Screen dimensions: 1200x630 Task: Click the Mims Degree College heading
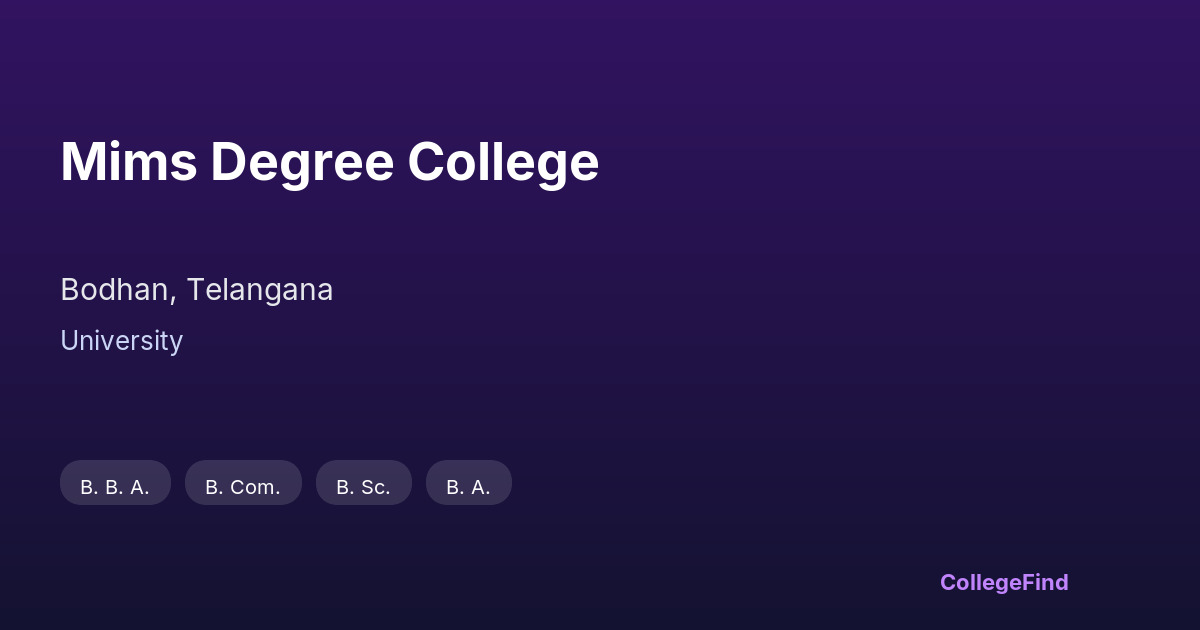click(x=329, y=162)
